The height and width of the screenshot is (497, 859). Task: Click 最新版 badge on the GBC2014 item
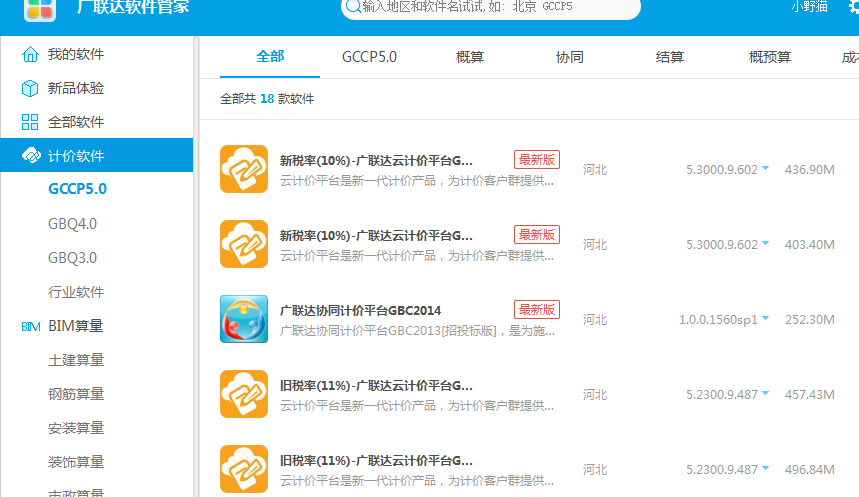click(x=537, y=310)
